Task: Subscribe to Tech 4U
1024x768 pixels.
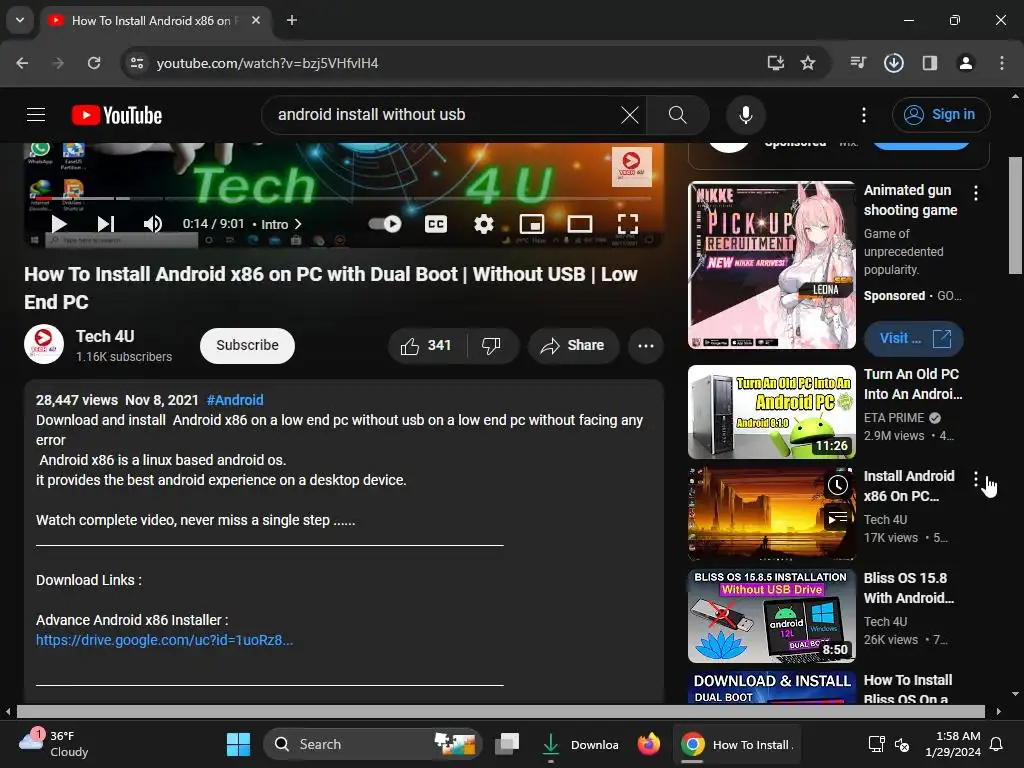Action: (248, 345)
